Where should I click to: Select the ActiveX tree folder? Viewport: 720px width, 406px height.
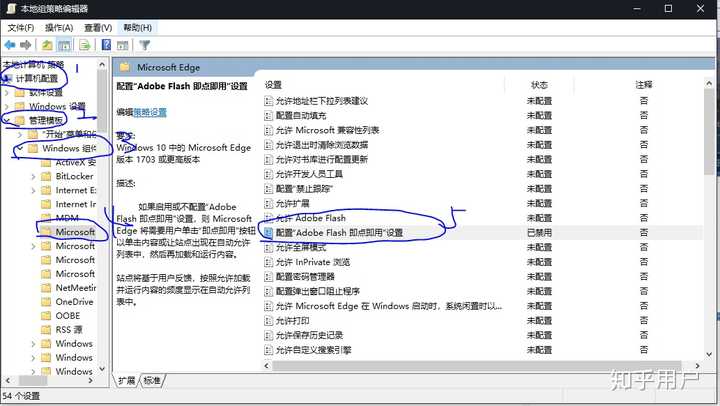(x=76, y=162)
